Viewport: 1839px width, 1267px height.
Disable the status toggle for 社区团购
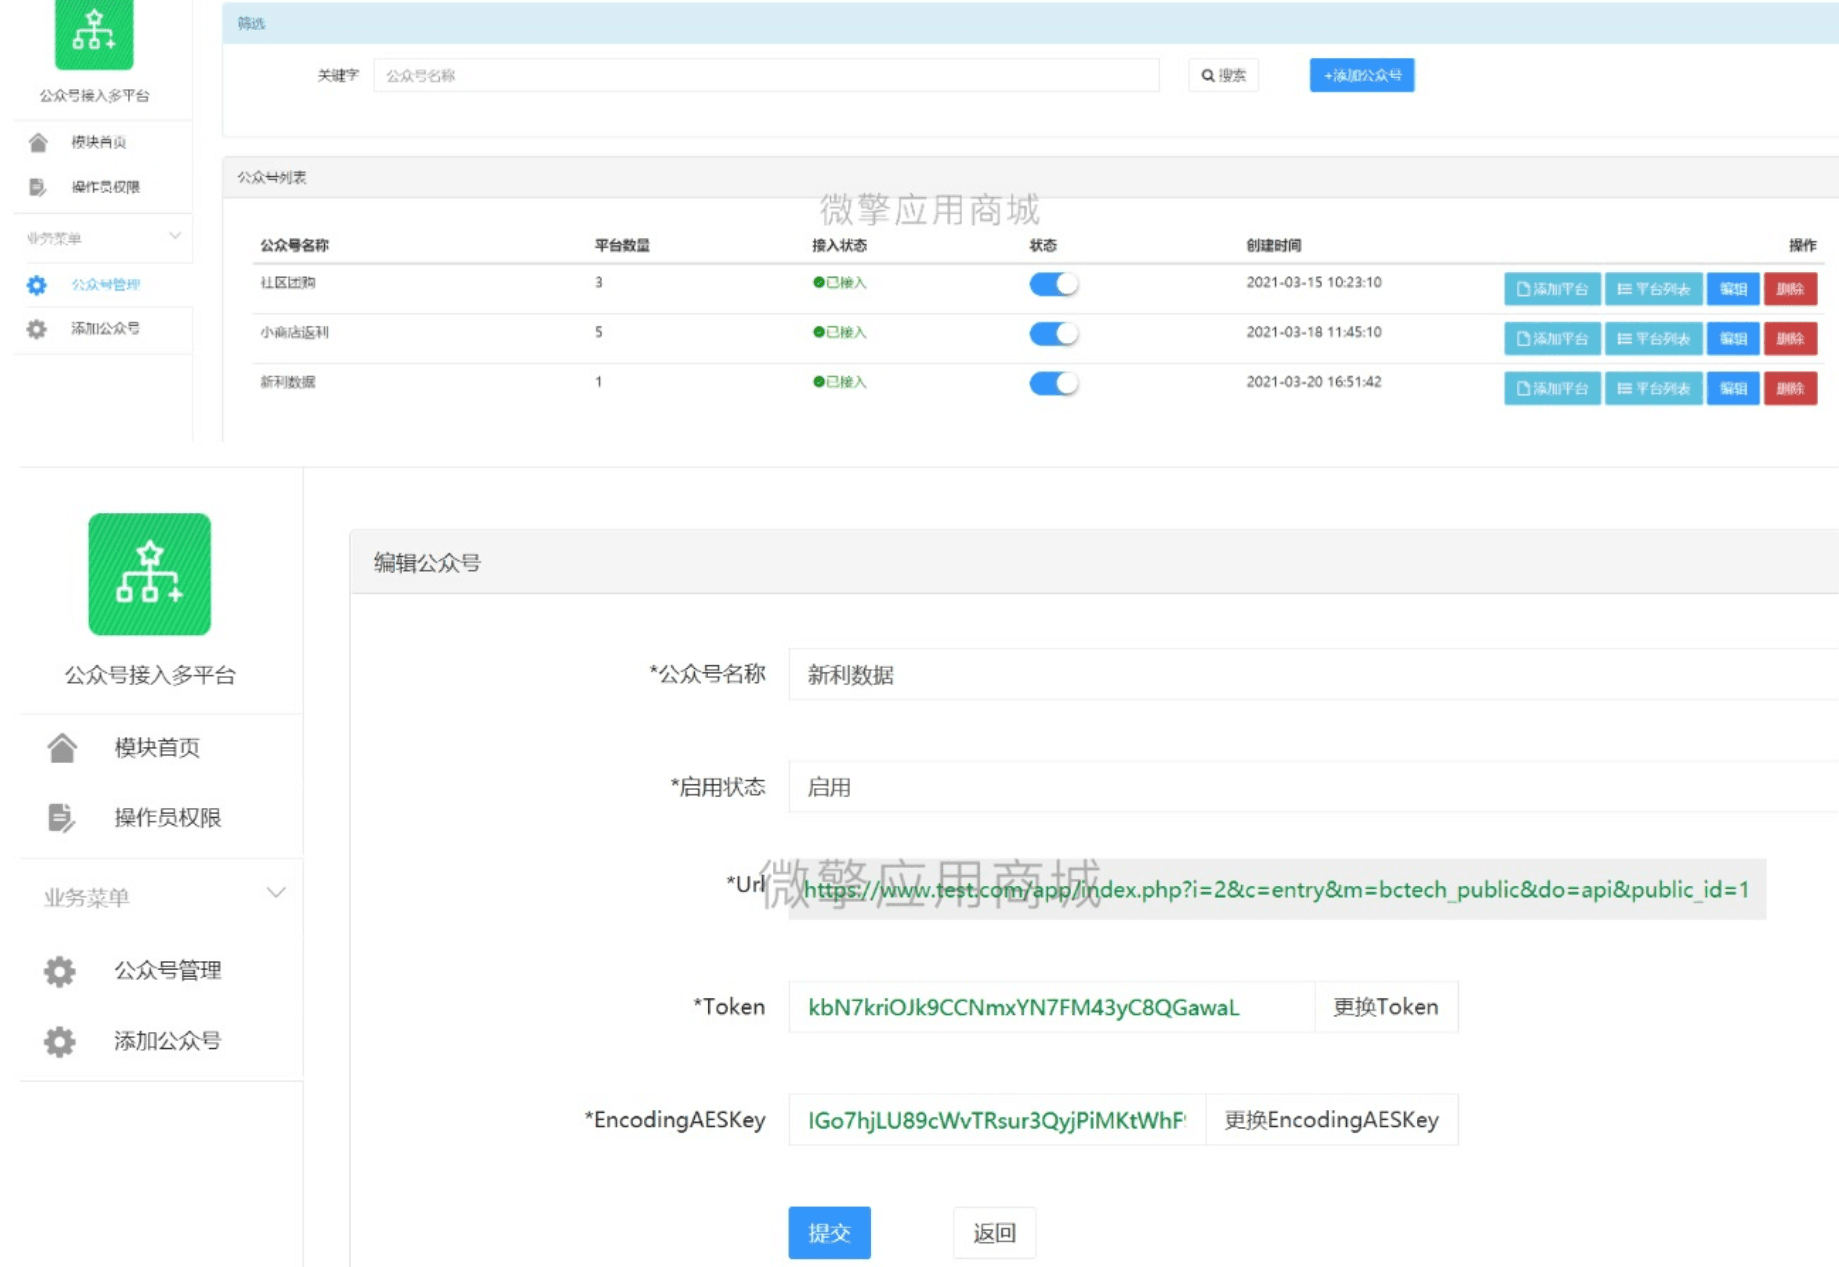(1055, 284)
